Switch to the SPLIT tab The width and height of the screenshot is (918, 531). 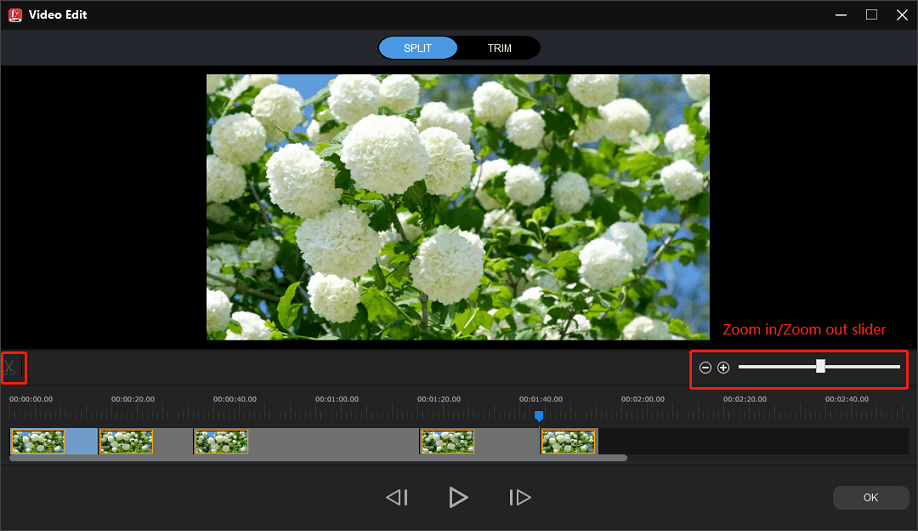[x=417, y=48]
